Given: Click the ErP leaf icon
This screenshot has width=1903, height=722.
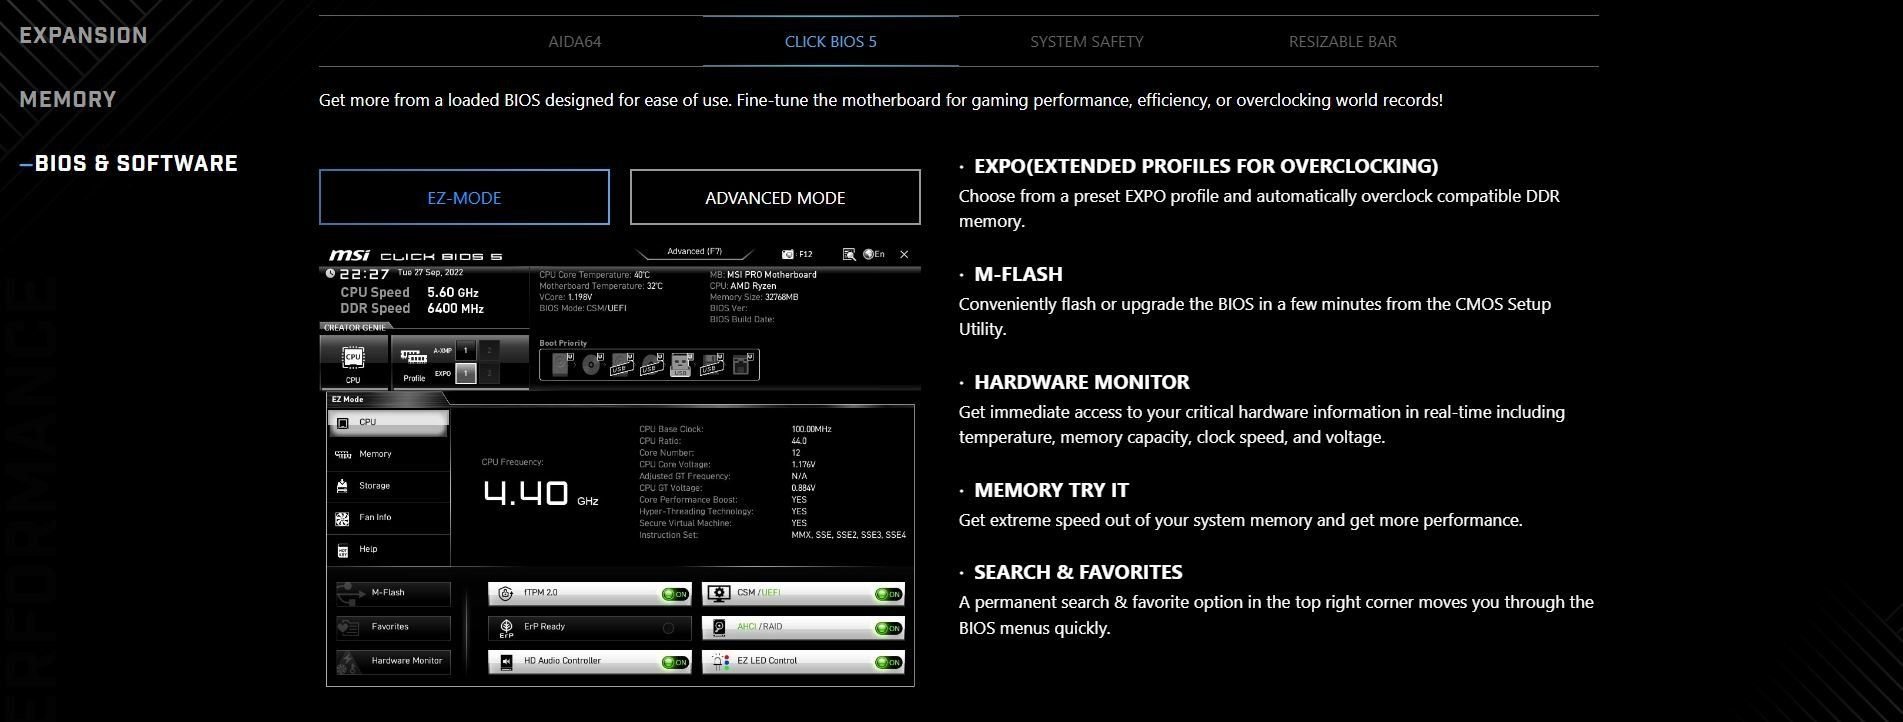Looking at the screenshot, I should (506, 627).
